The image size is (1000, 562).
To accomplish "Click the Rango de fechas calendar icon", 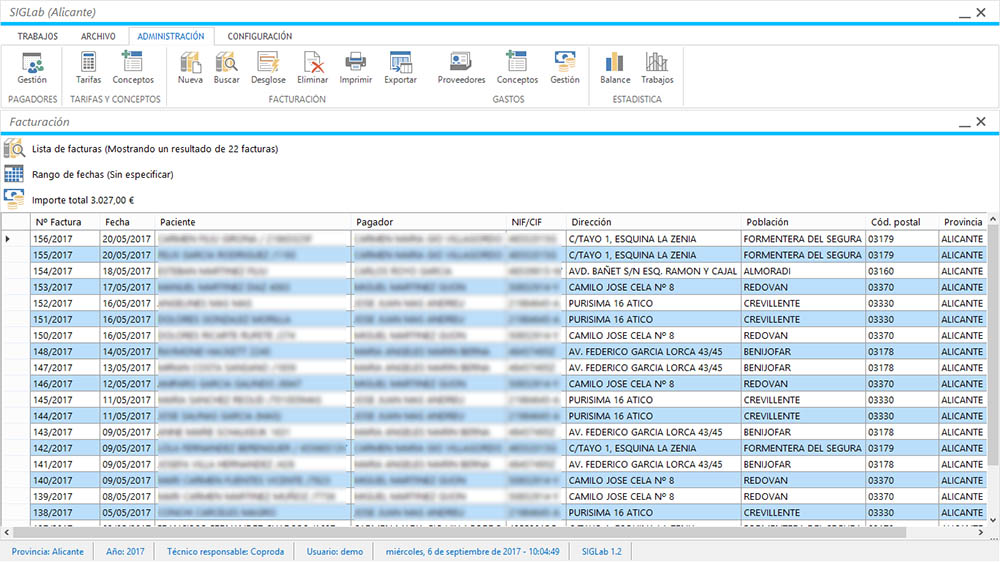I will pyautogui.click(x=13, y=174).
